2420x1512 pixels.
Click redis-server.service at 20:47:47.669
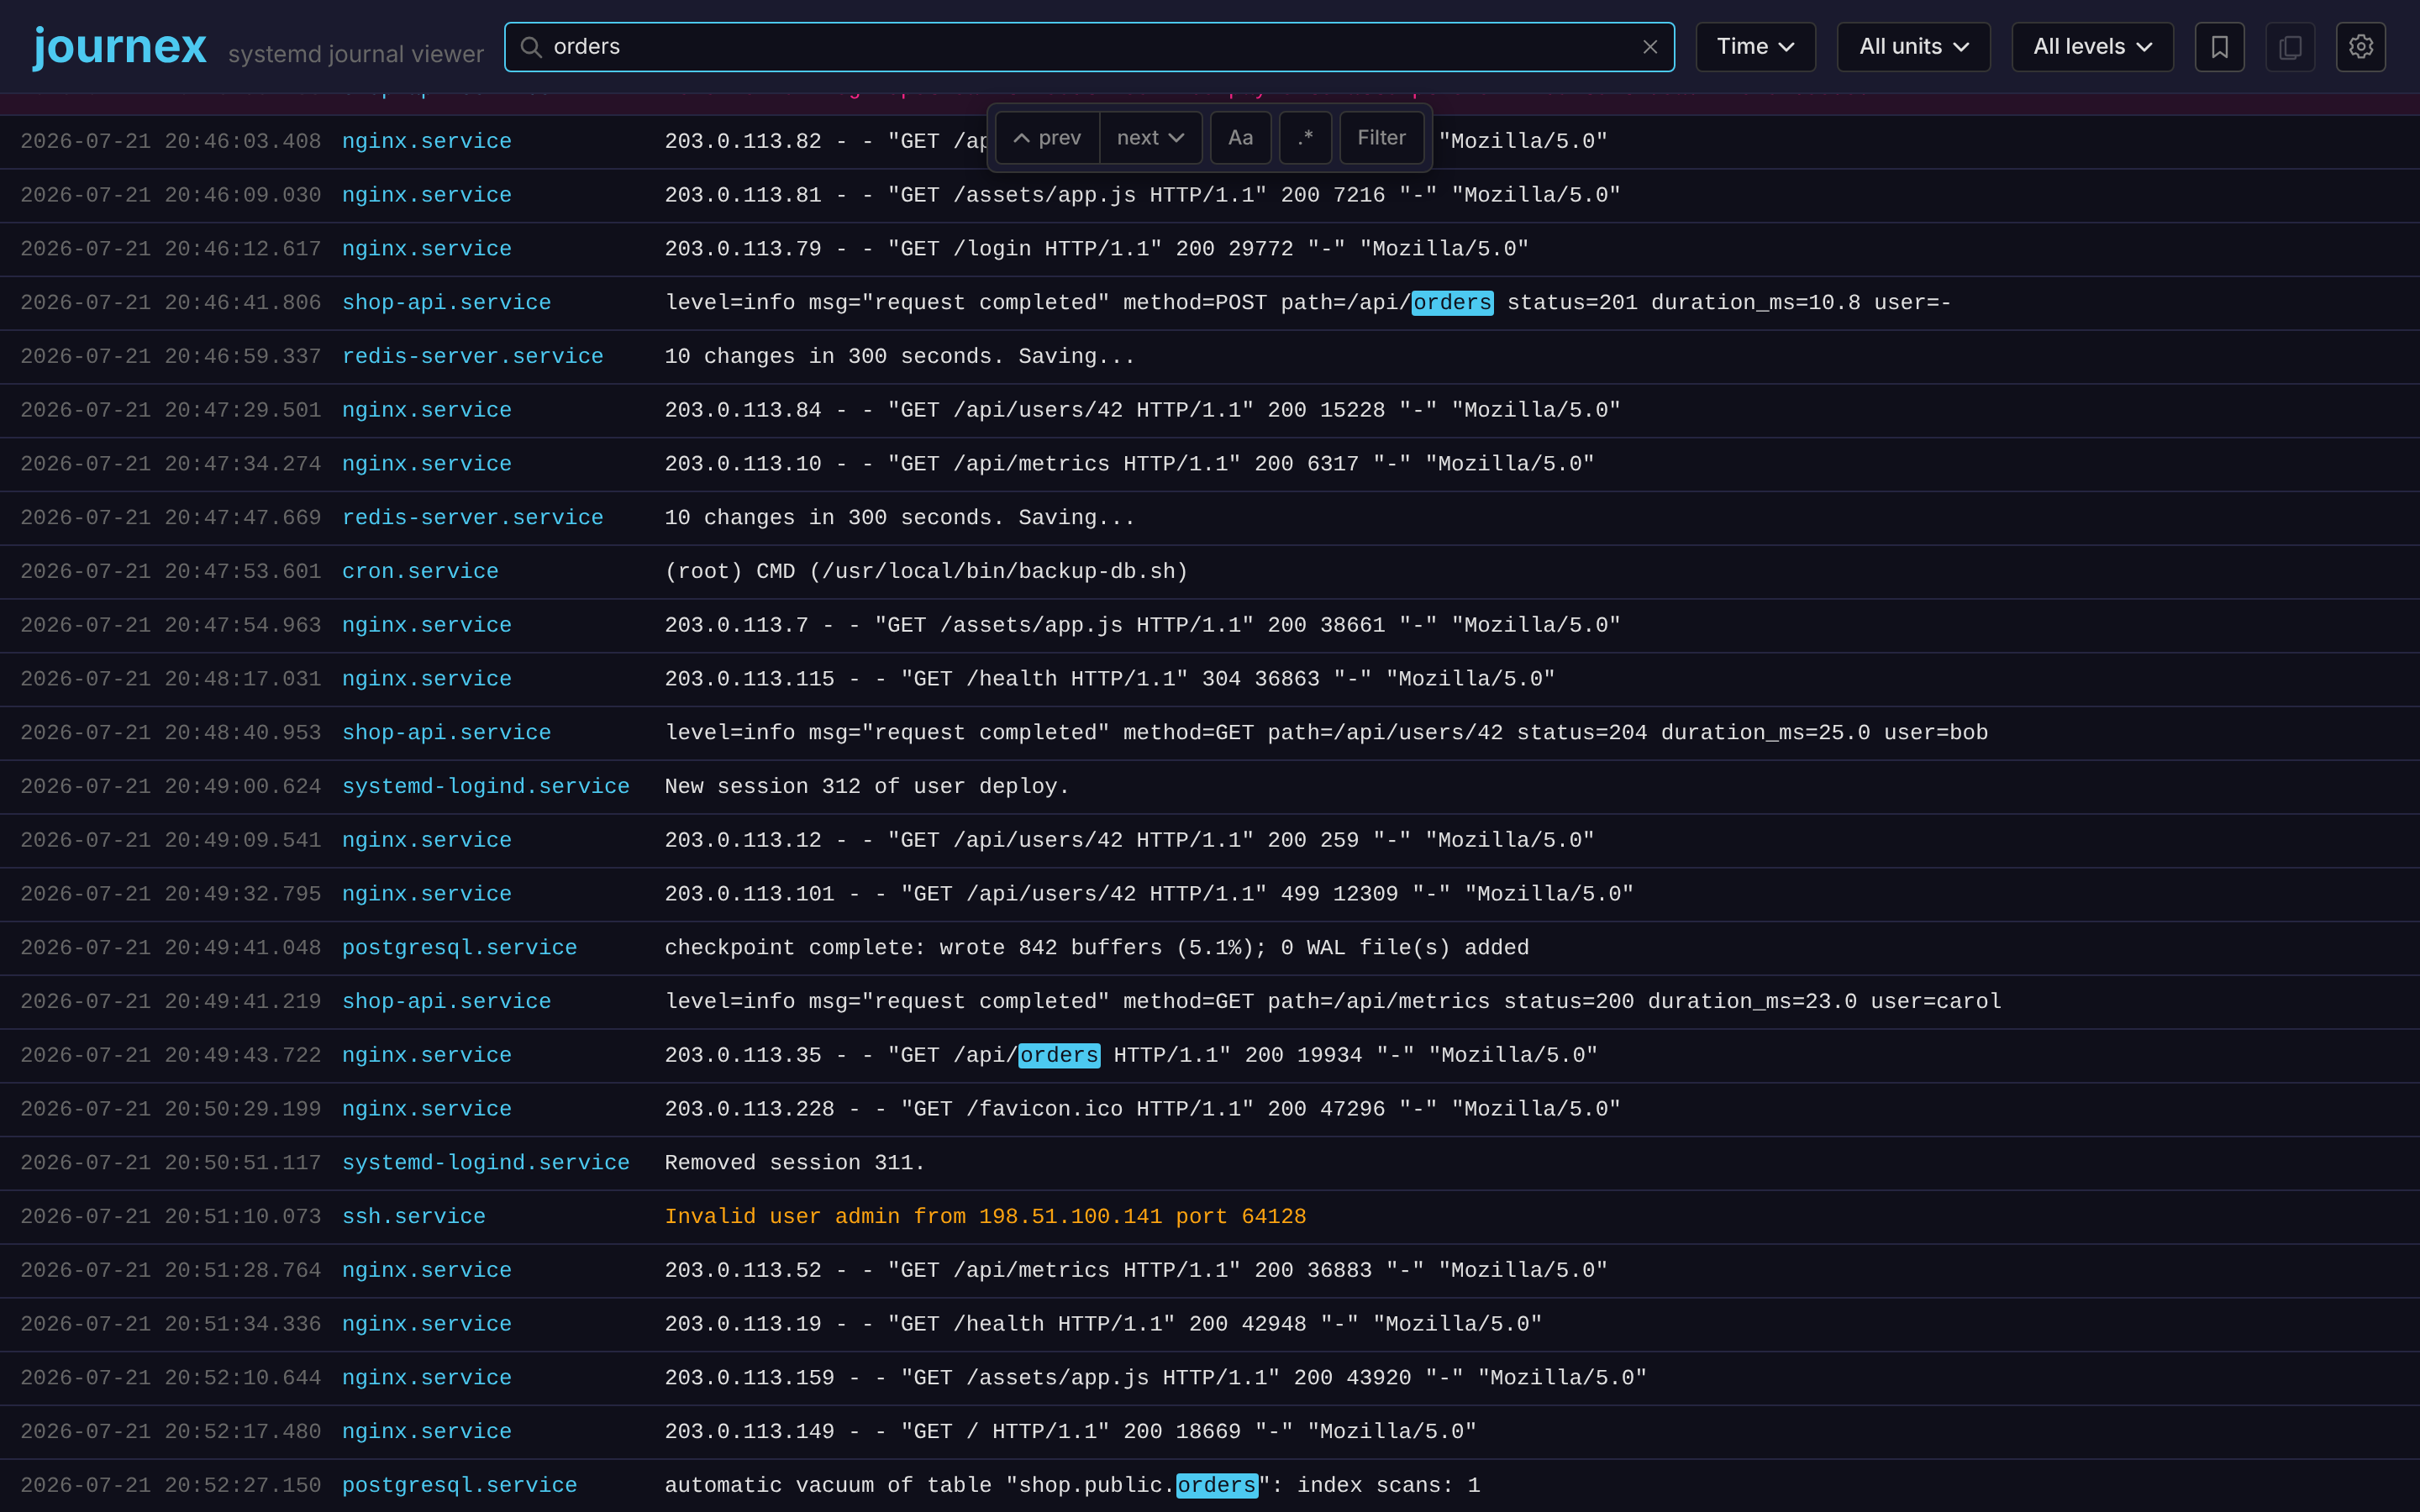(x=472, y=518)
